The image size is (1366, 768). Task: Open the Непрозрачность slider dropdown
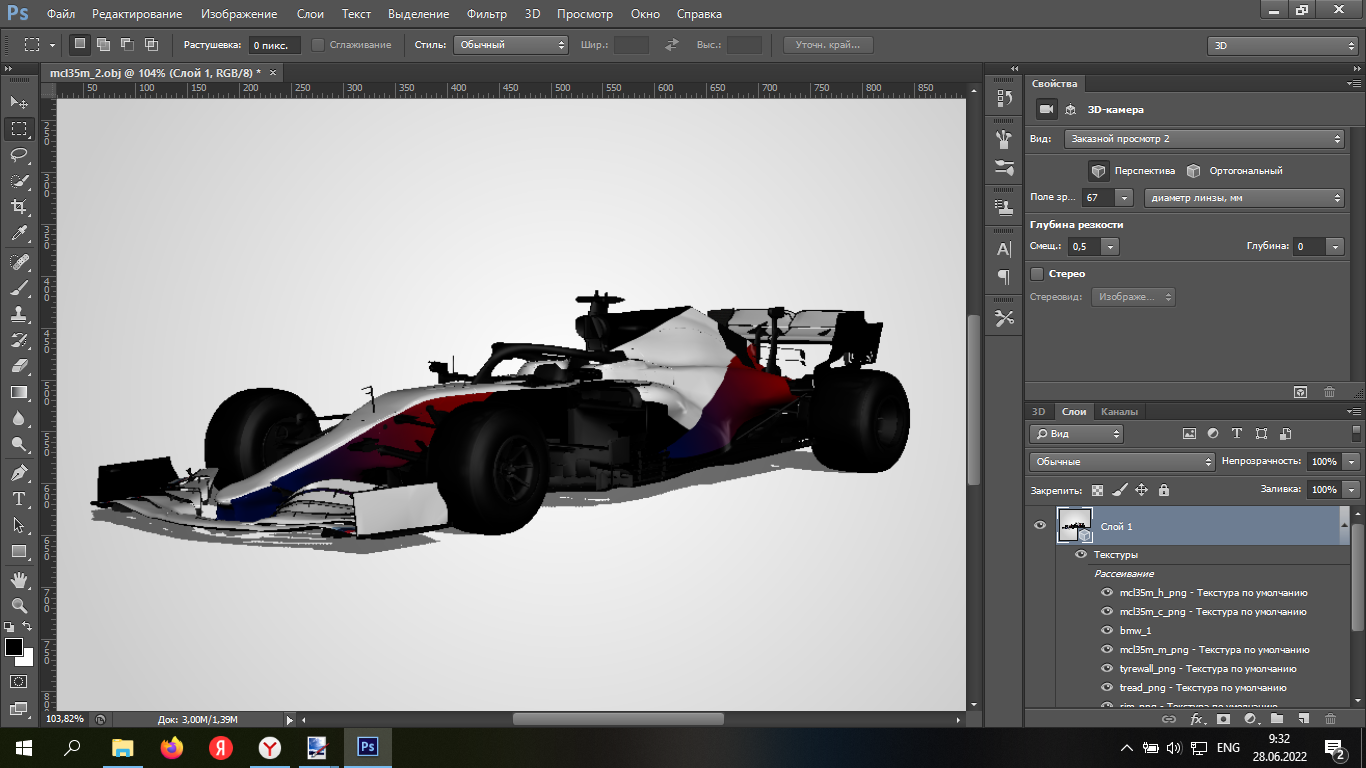[1352, 462]
